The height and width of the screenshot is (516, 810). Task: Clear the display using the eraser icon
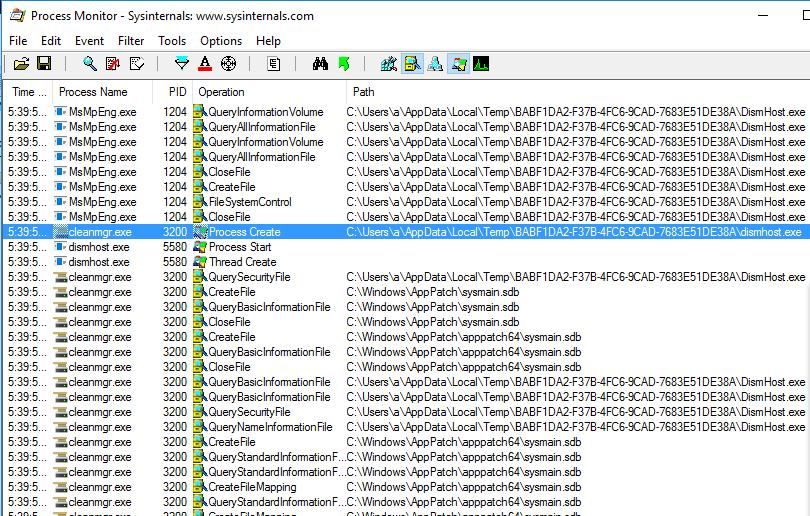coord(136,64)
